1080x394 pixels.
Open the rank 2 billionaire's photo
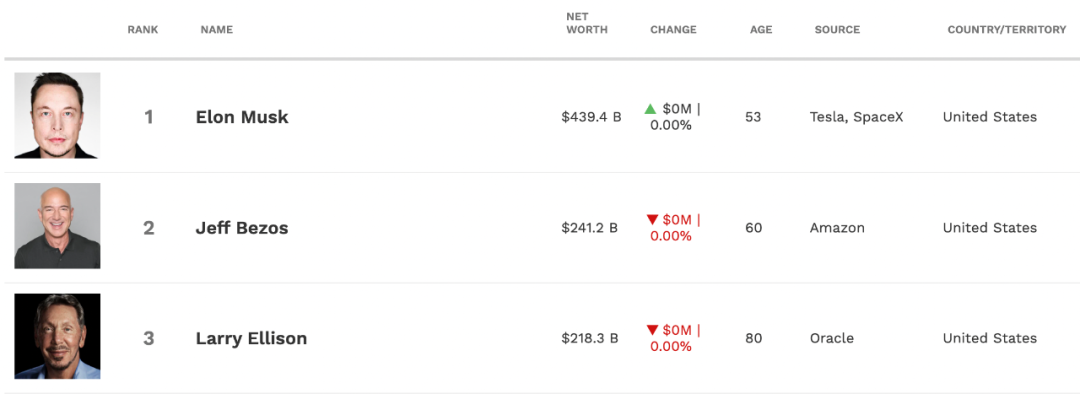[57, 226]
